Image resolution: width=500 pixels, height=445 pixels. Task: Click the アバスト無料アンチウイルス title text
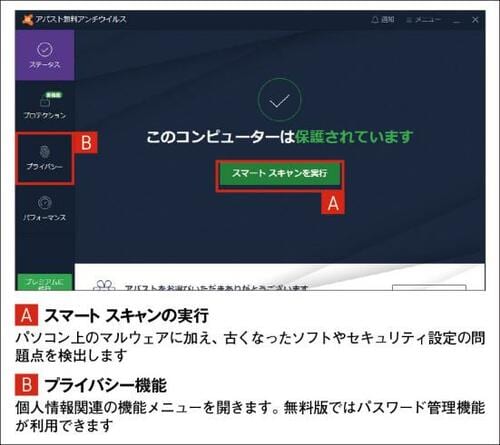pos(81,20)
